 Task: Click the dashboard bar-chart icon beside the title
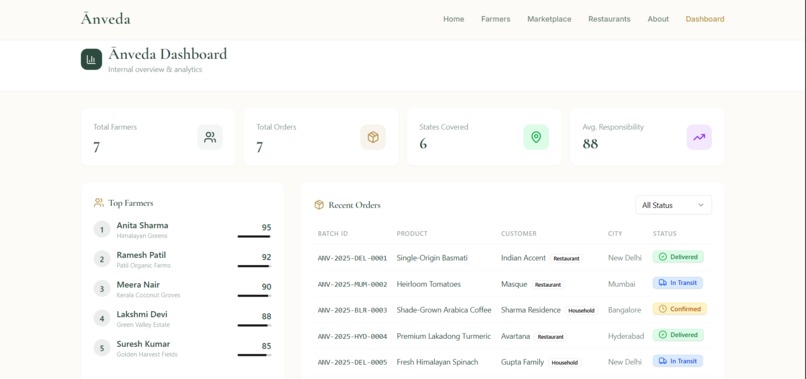[91, 59]
